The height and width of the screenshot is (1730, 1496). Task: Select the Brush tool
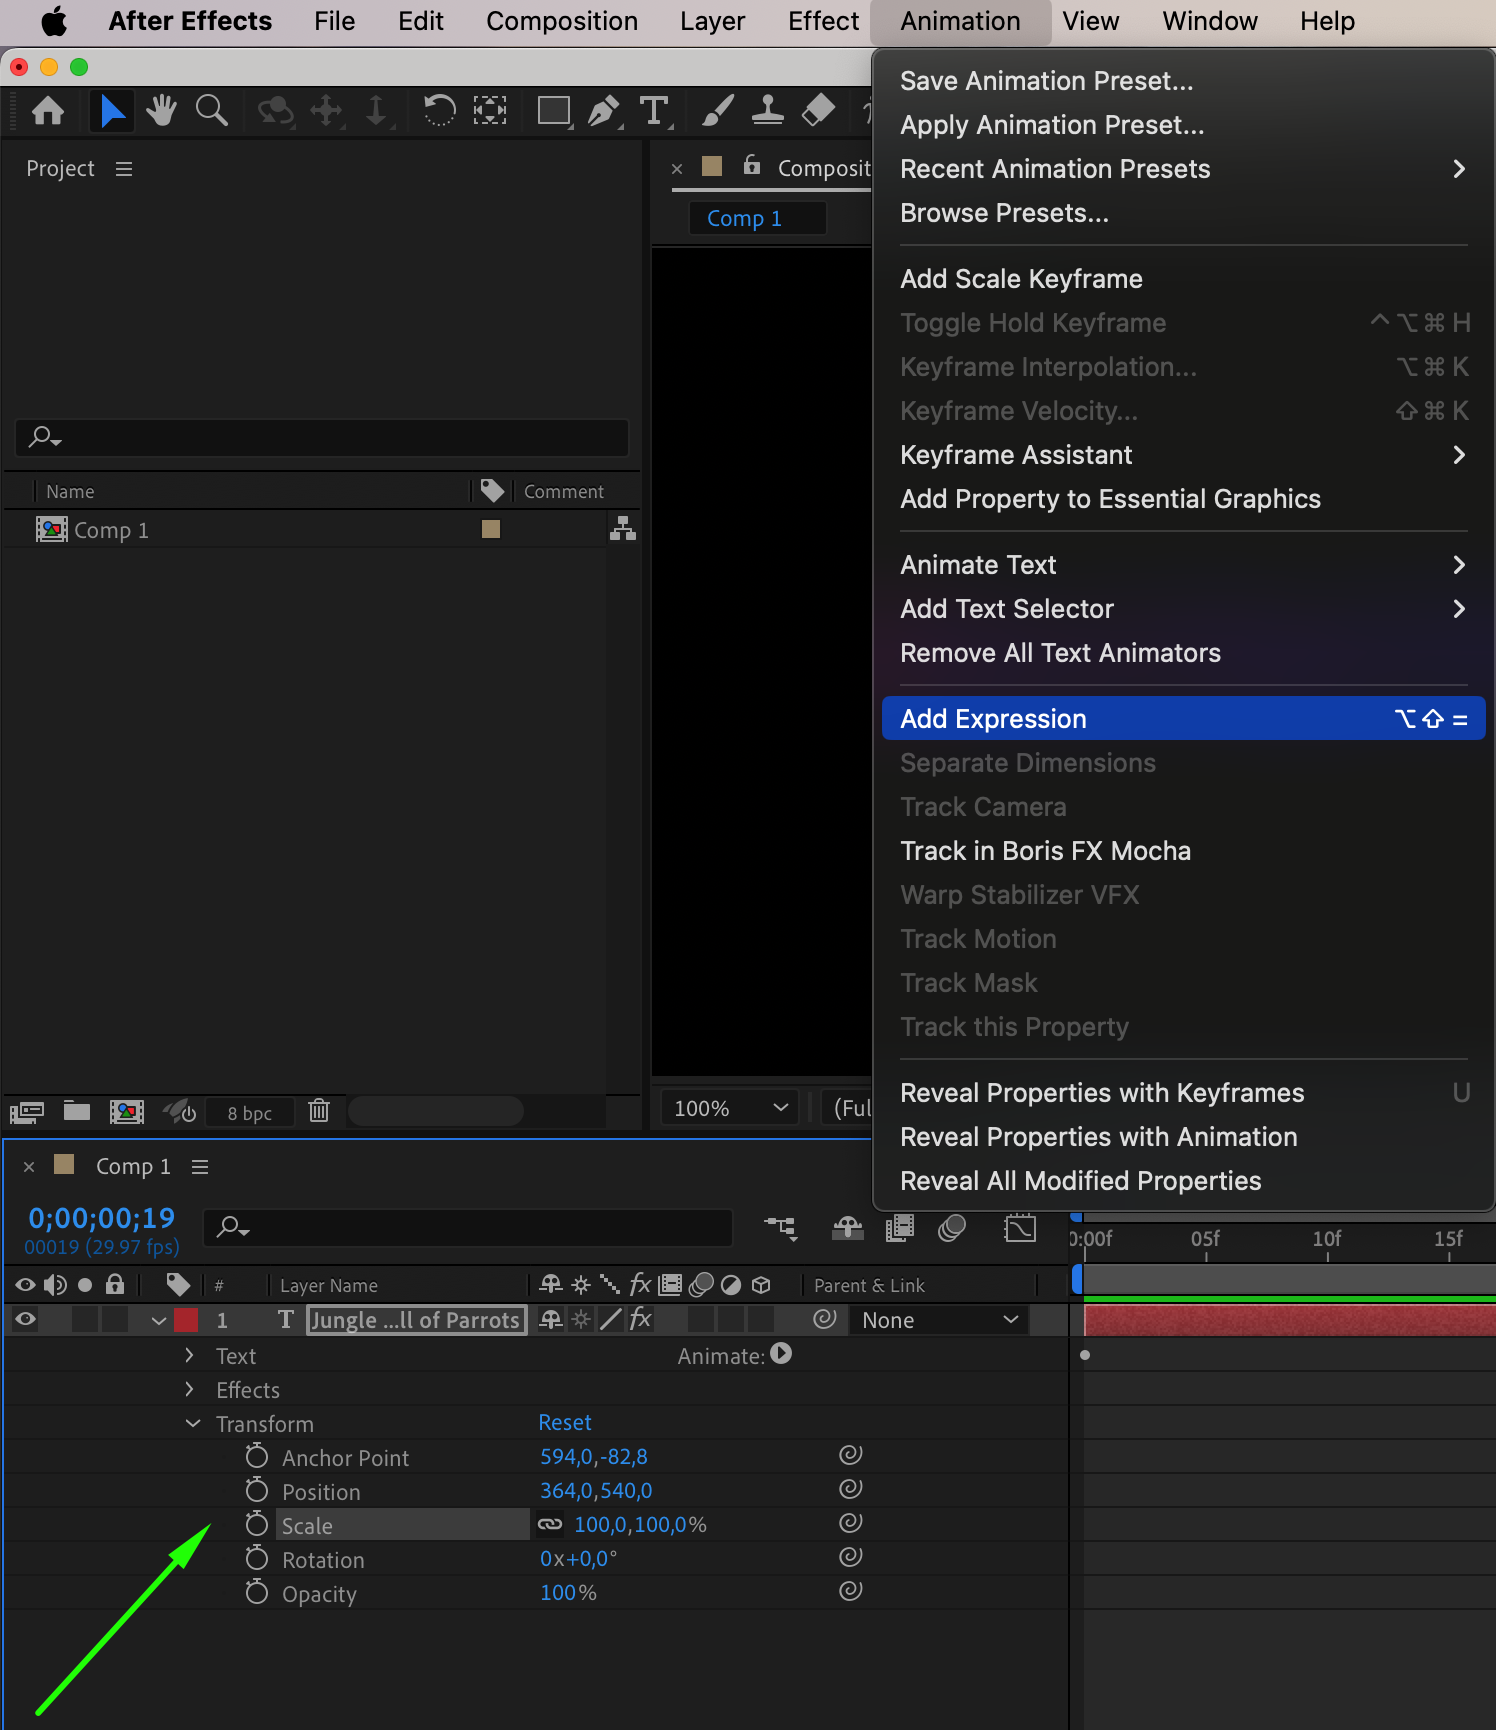717,110
